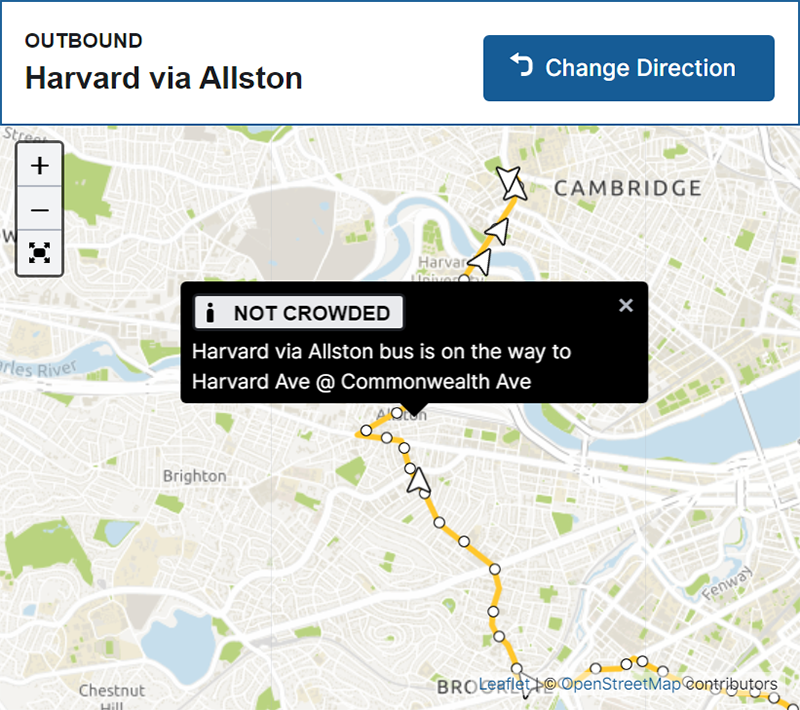Viewport: 800px width, 710px height.
Task: Click the Brighton map label
Action: click(x=194, y=476)
